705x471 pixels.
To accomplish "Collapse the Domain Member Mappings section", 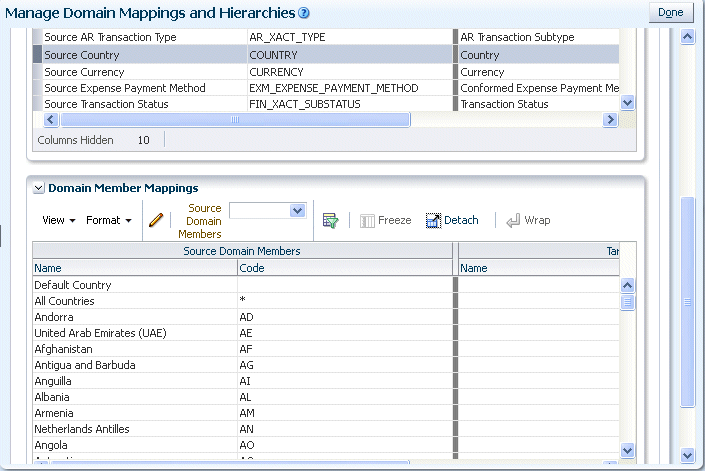I will (x=39, y=188).
